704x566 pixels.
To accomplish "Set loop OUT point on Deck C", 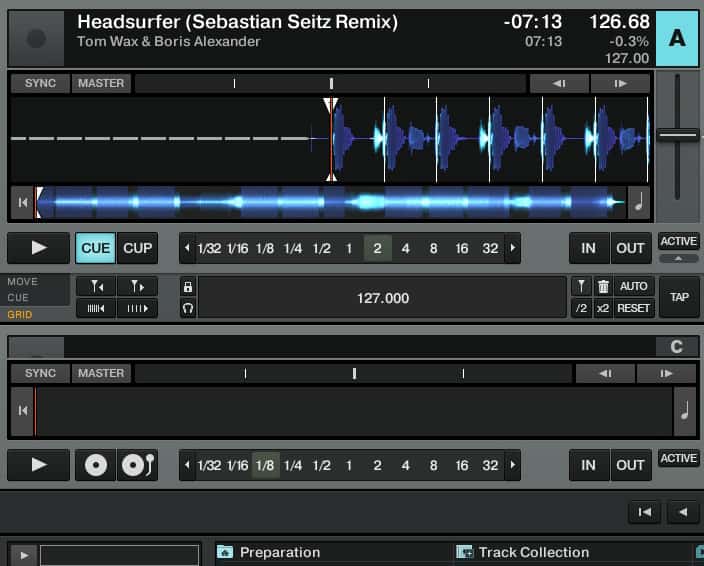I will click(x=630, y=465).
